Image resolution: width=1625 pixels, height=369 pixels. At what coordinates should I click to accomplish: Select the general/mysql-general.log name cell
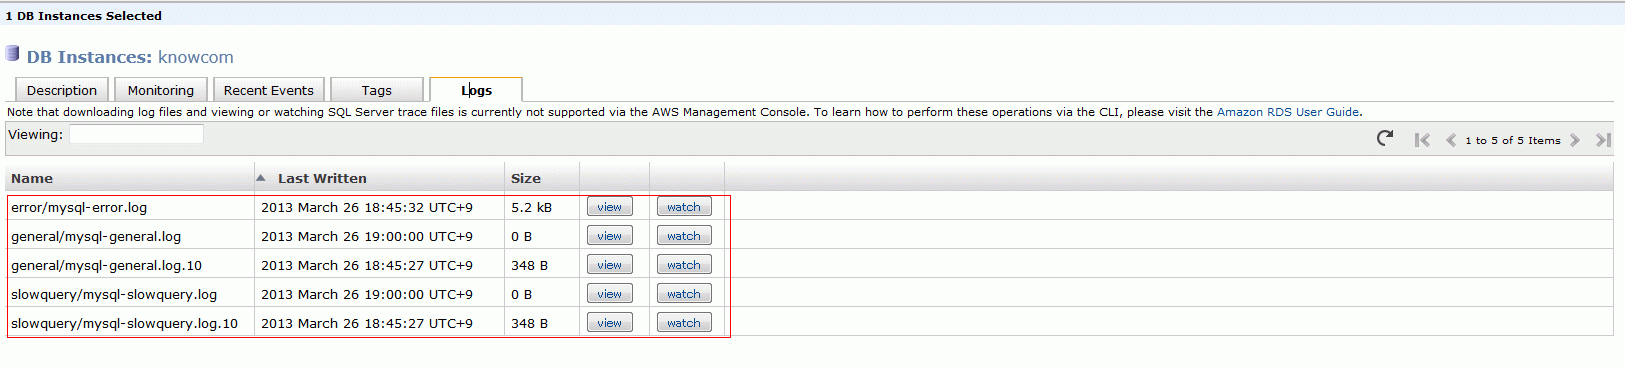[x=131, y=236]
